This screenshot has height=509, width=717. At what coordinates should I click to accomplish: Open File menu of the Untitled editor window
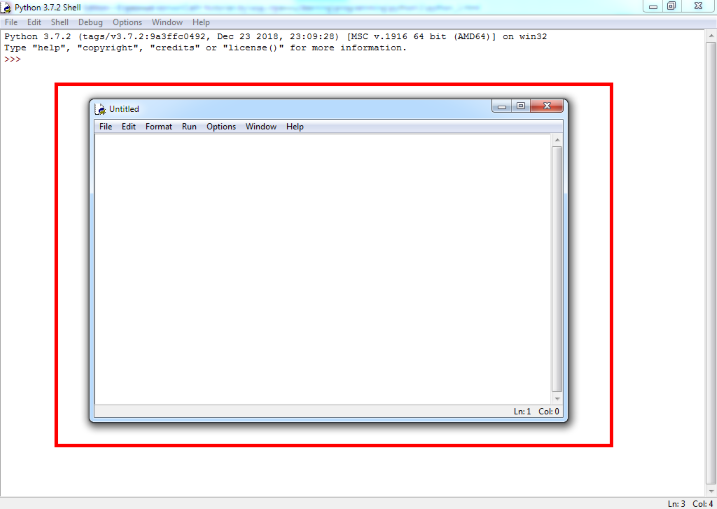105,127
